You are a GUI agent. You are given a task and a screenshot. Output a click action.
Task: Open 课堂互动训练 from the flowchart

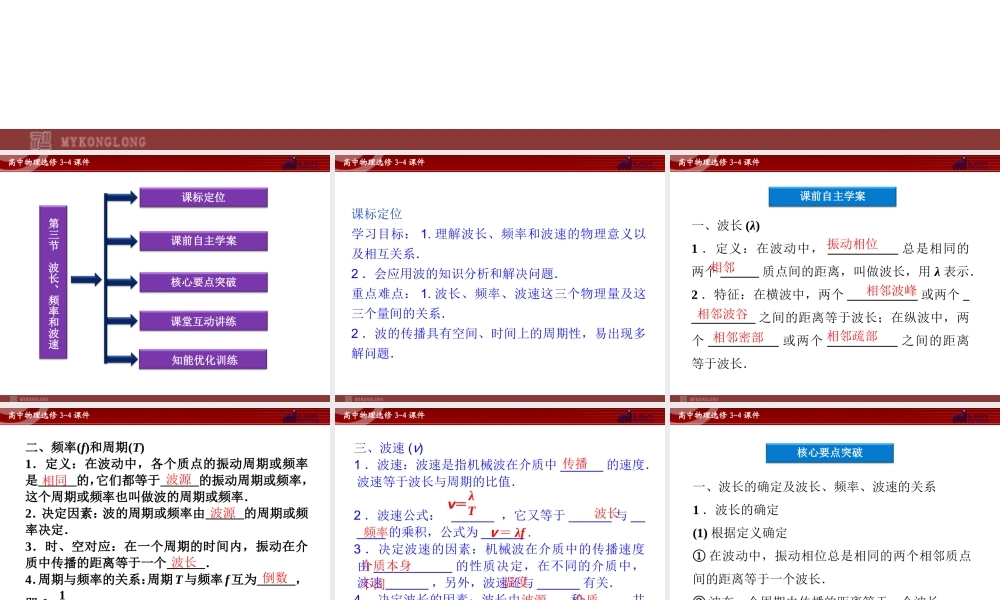205,320
